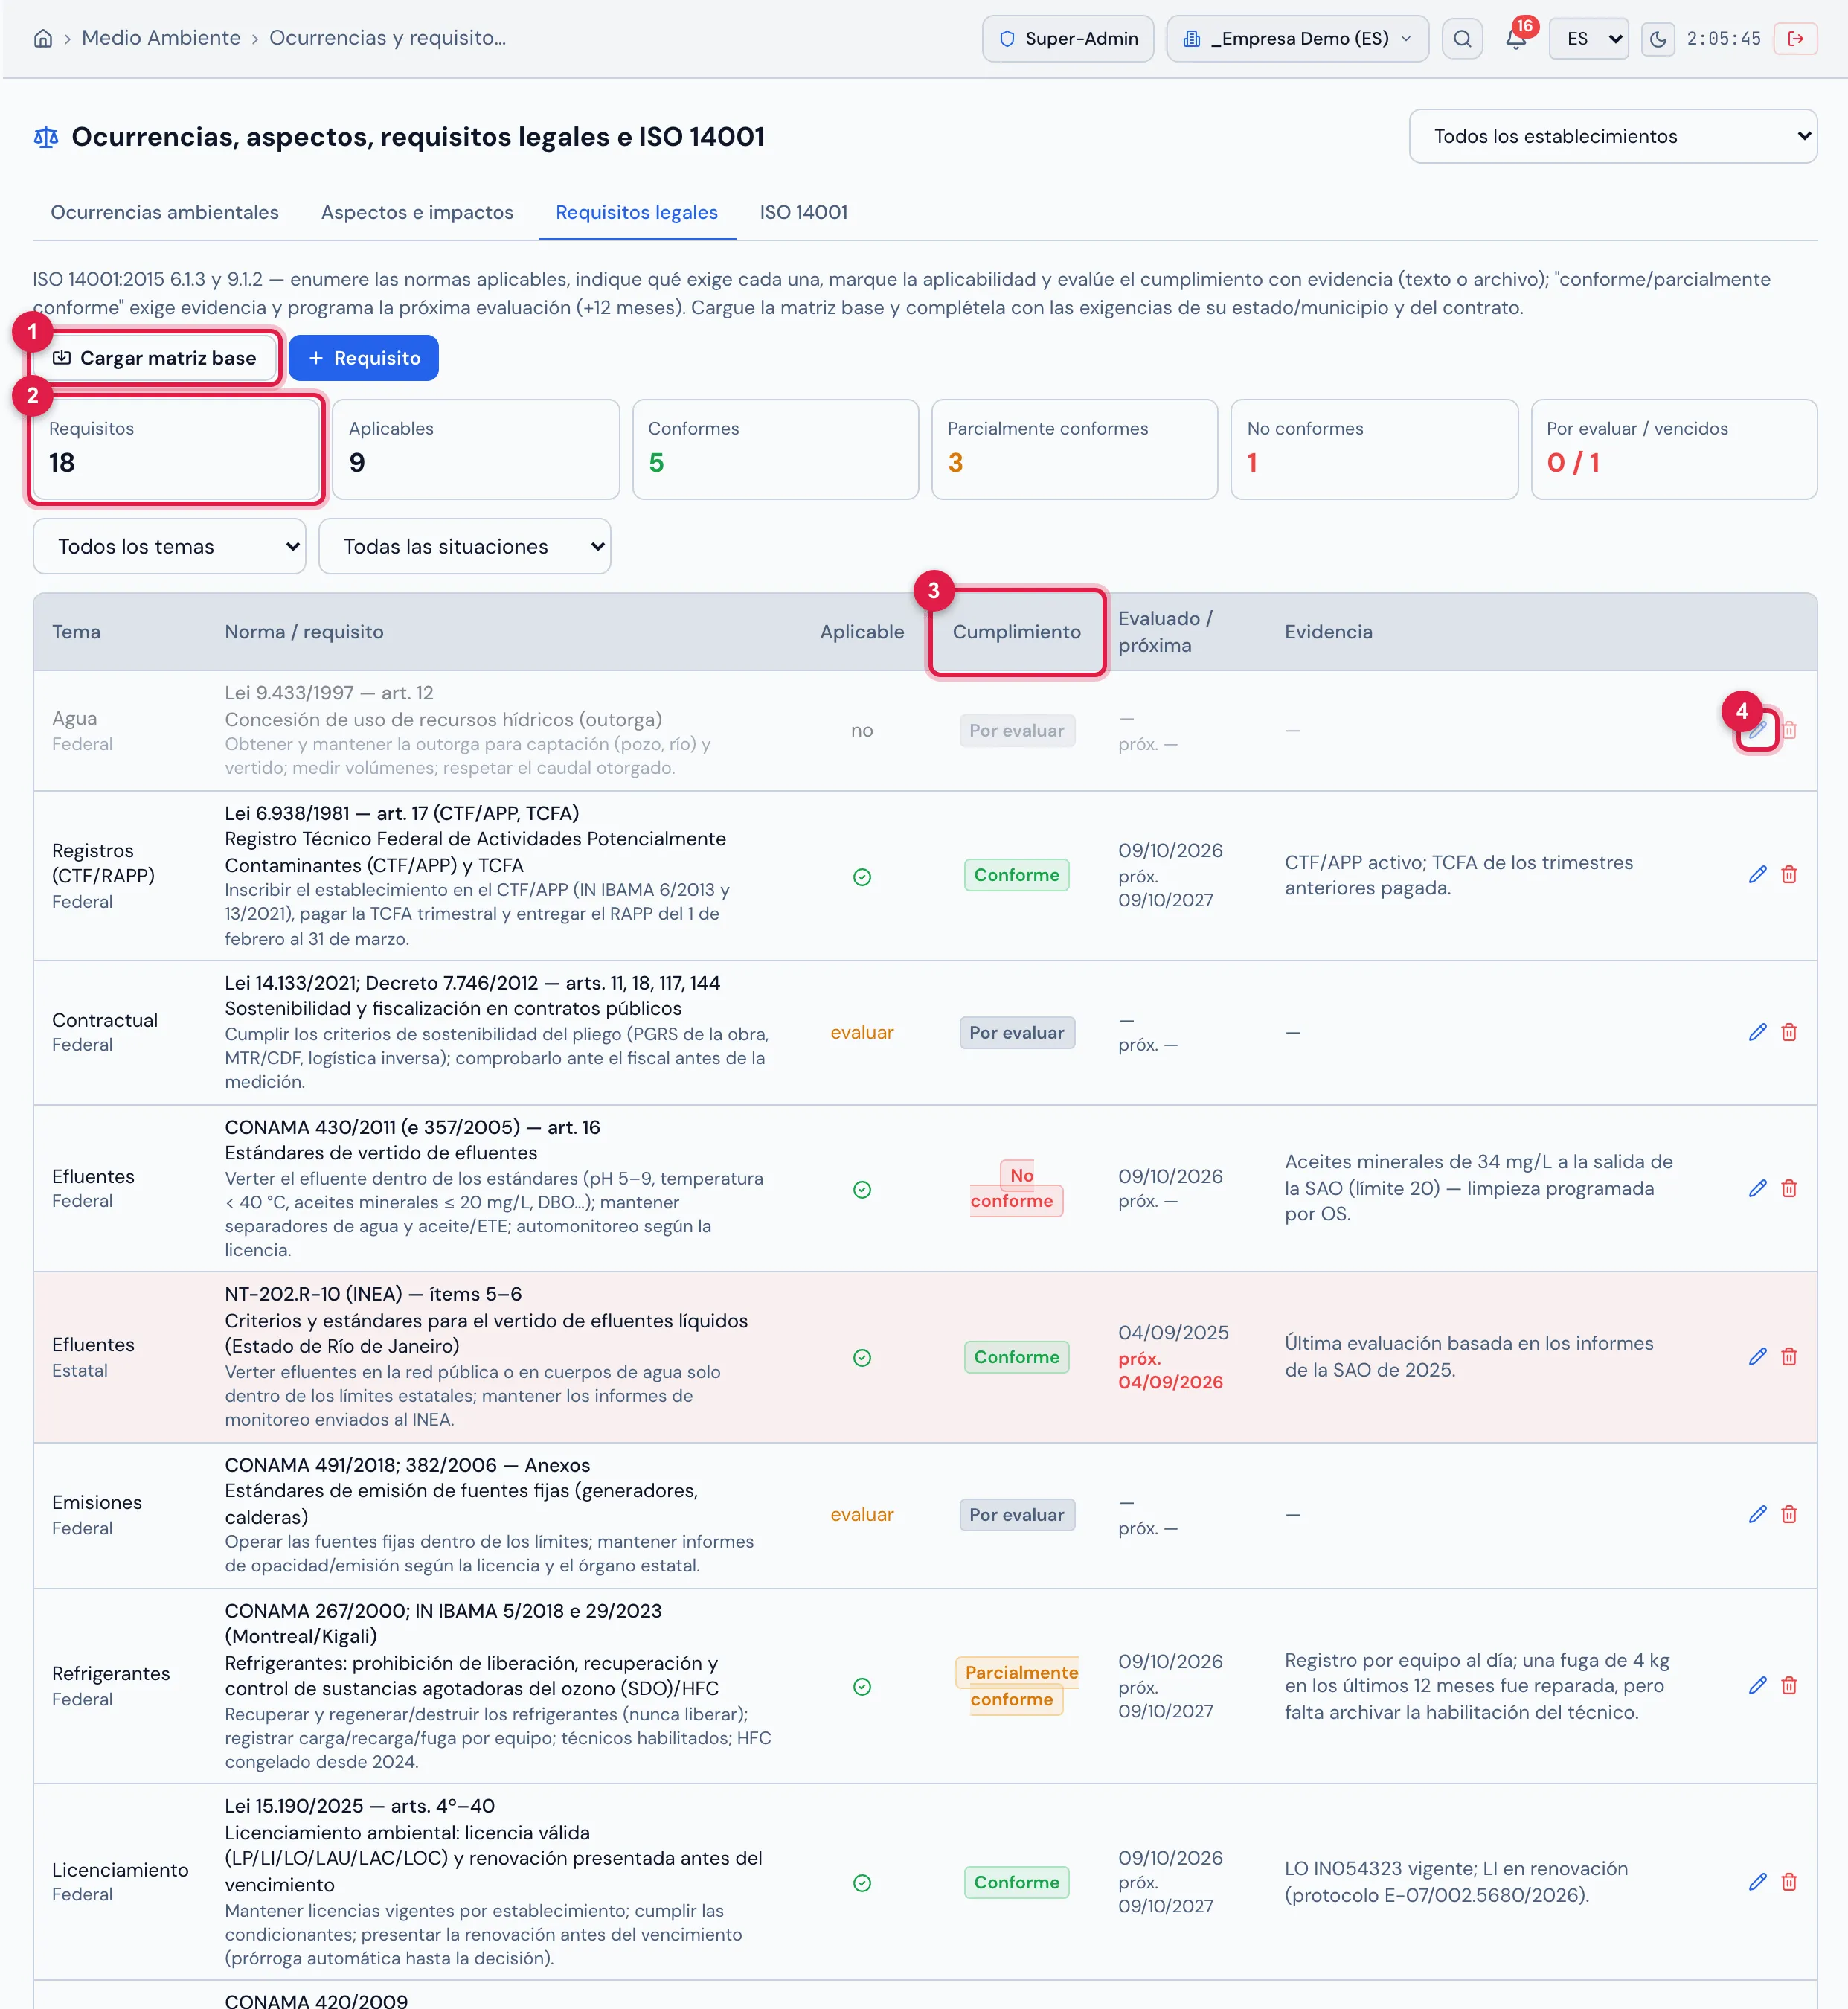Delete the Lei 15.190/2025 licensing row
This screenshot has height=2009, width=1848.
coord(1789,1882)
